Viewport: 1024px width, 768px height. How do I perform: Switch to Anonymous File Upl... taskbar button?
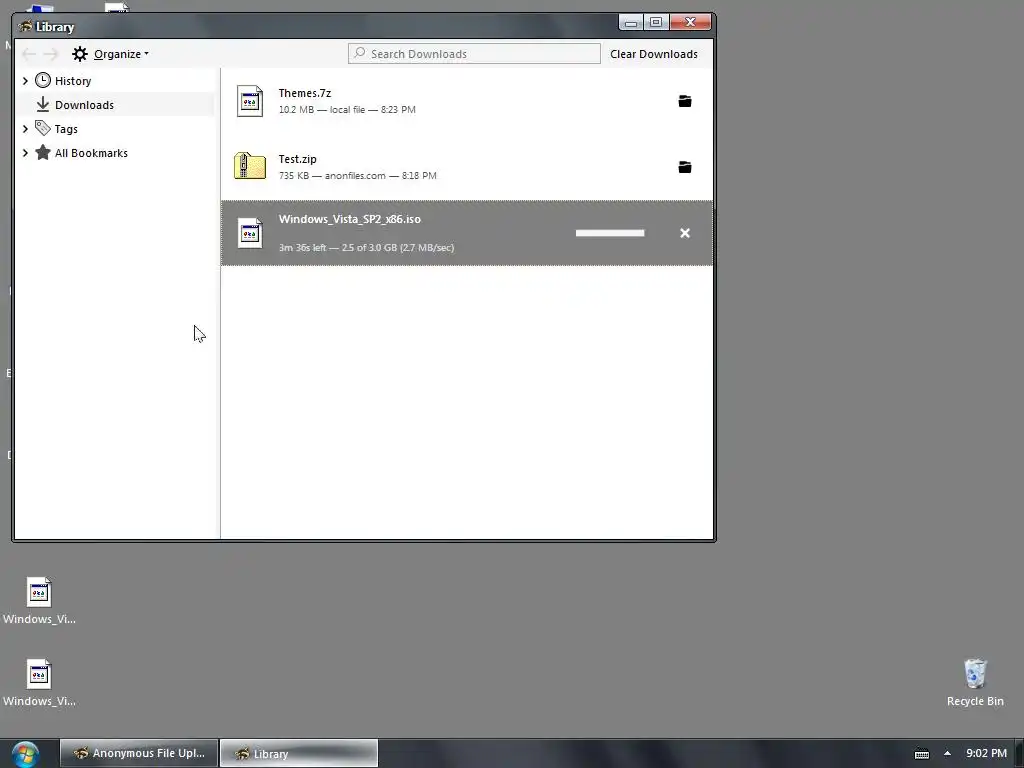[x=139, y=753]
